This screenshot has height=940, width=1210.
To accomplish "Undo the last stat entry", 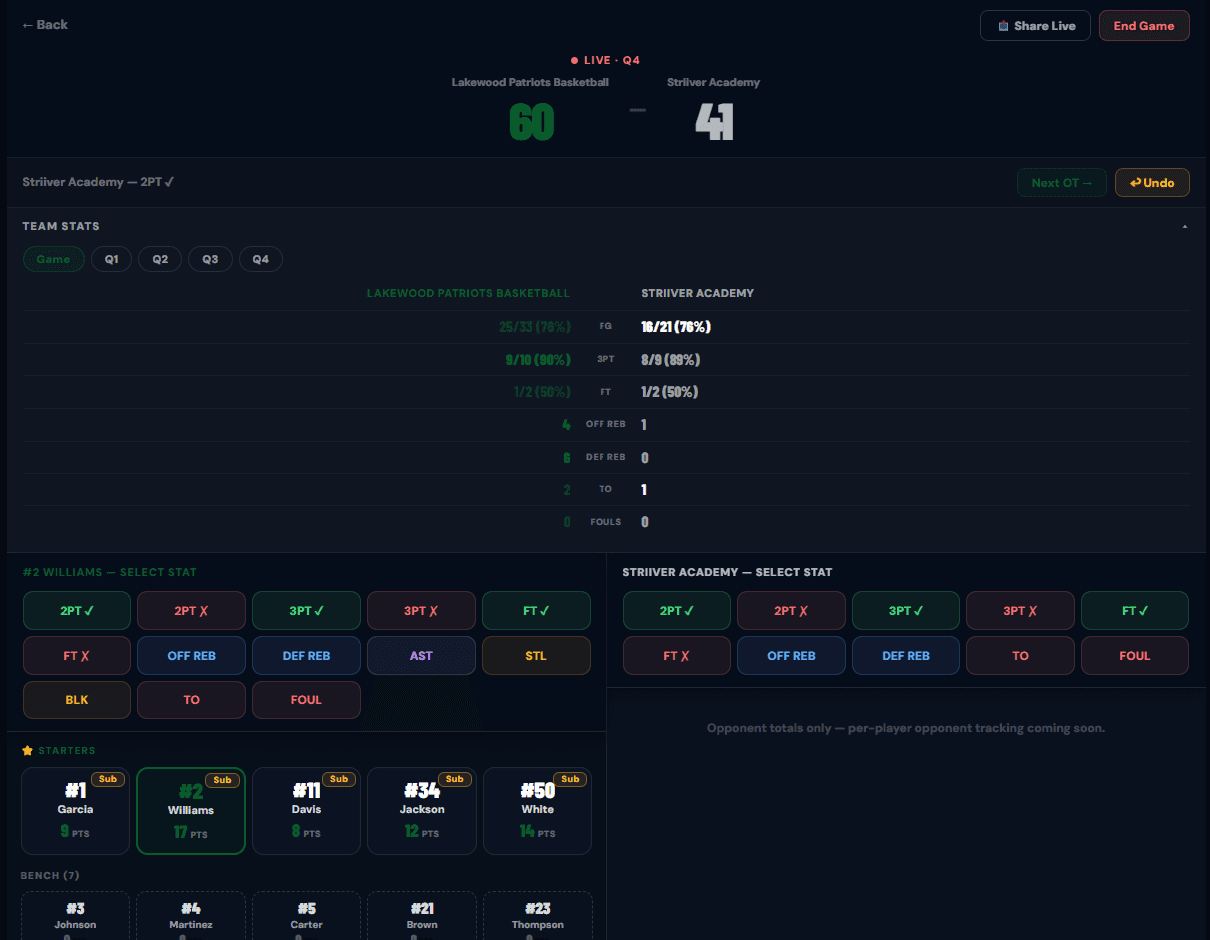I will [x=1152, y=183].
